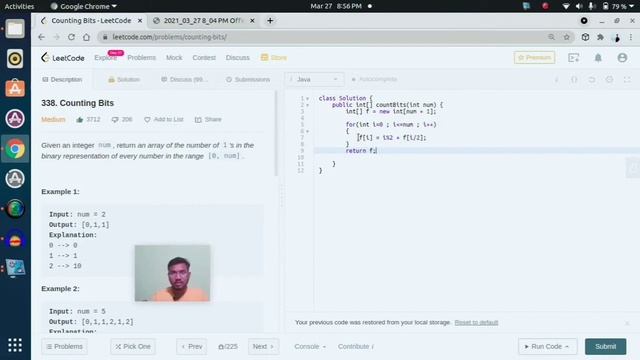Open the LeetCode playground icon

(x=573, y=58)
